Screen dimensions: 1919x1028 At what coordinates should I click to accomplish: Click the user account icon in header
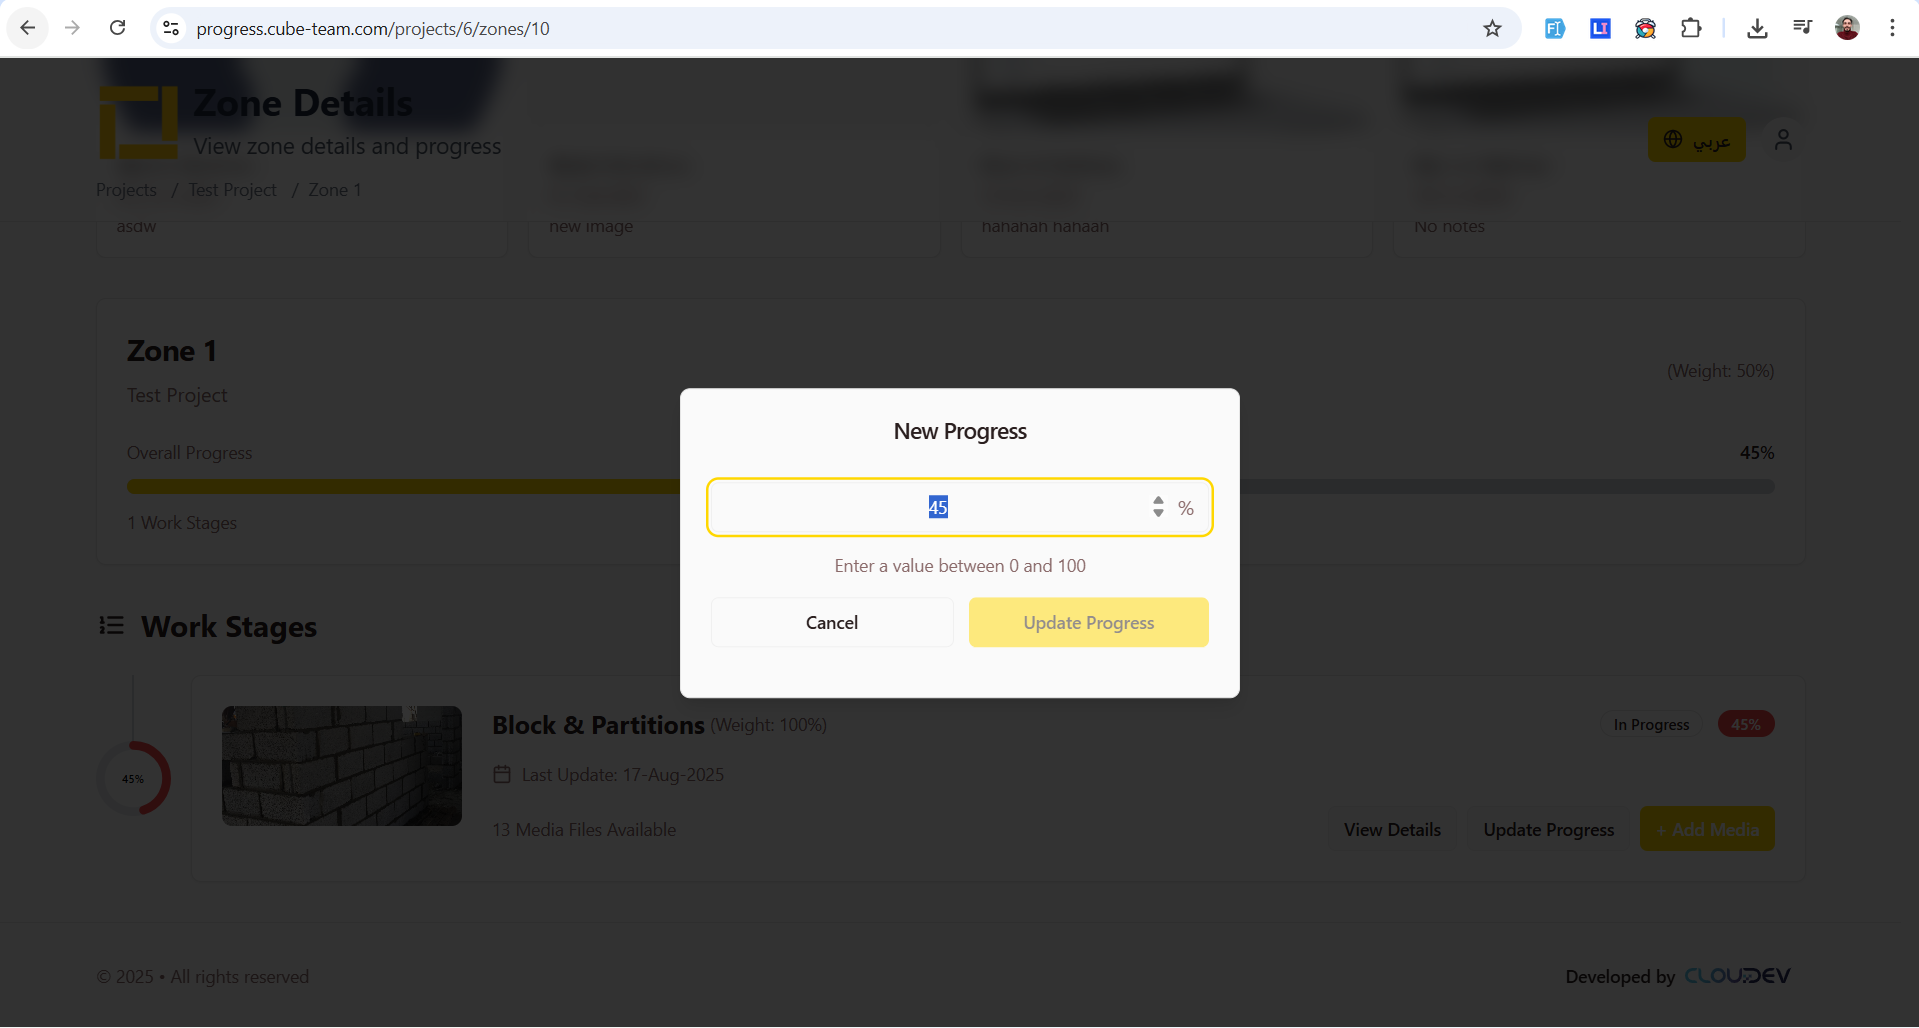coord(1783,140)
